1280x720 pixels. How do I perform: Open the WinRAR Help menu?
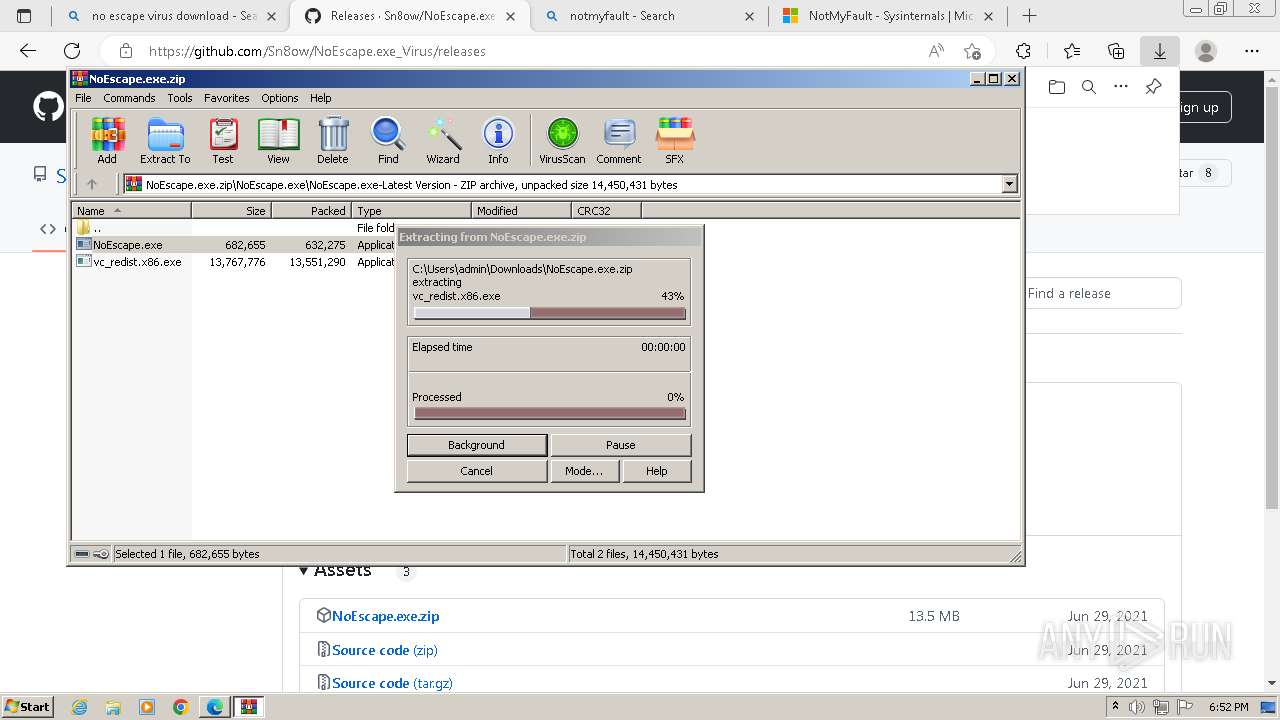point(321,98)
